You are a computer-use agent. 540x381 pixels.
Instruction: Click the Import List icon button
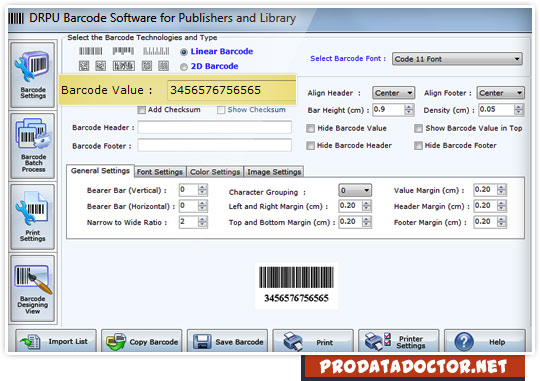tap(56, 341)
